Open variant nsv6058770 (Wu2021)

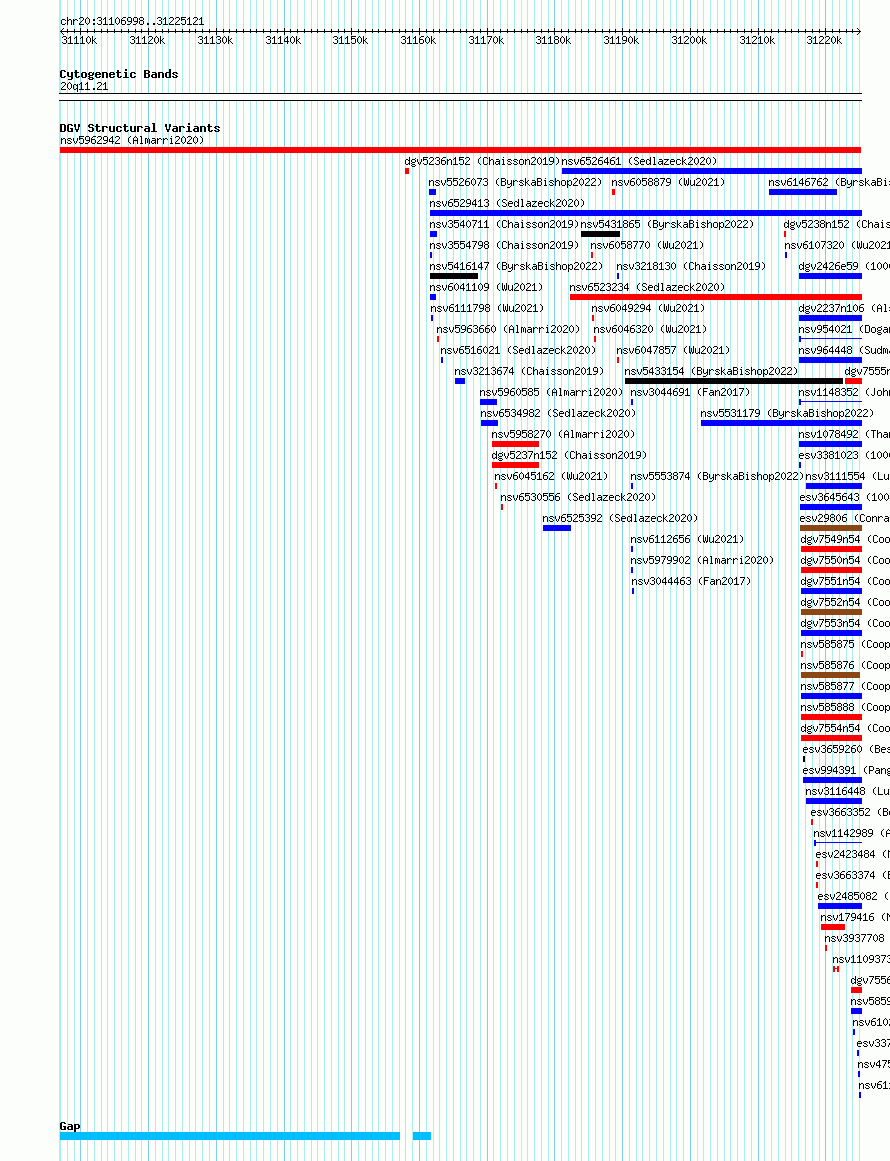[x=647, y=245]
